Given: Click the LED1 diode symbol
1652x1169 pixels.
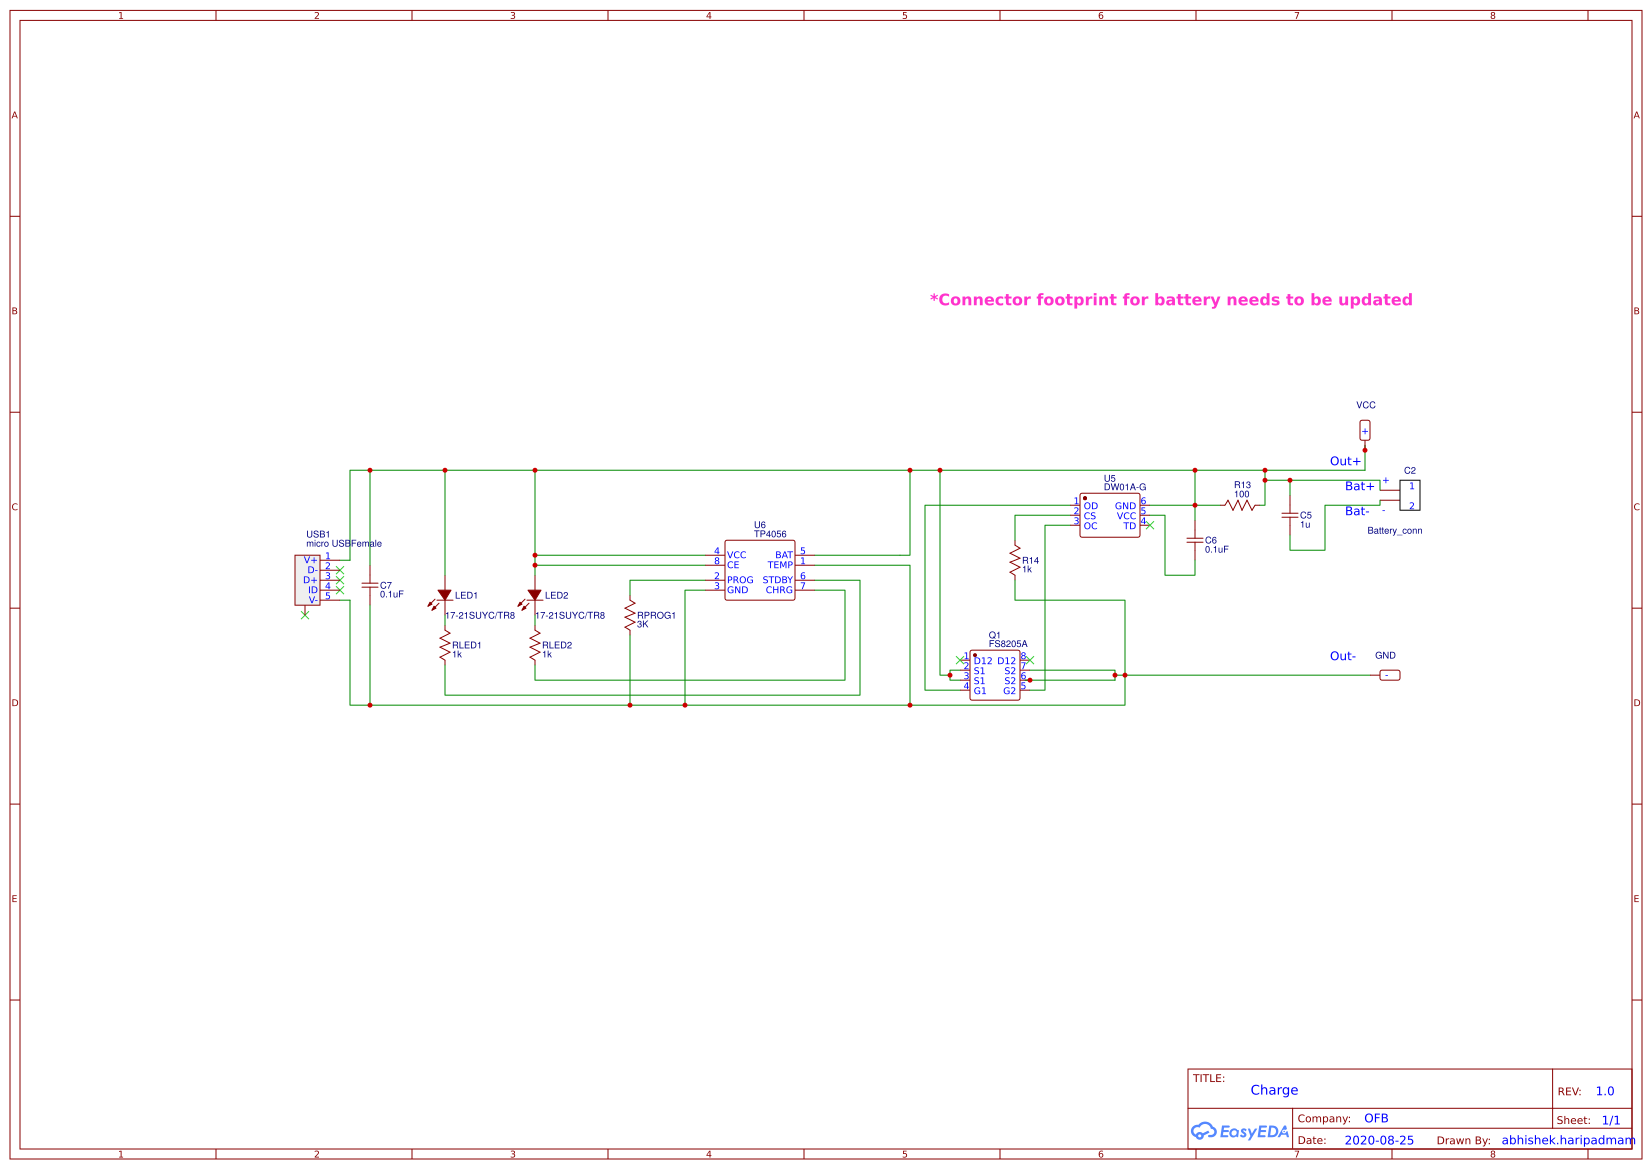Looking at the screenshot, I should [445, 595].
